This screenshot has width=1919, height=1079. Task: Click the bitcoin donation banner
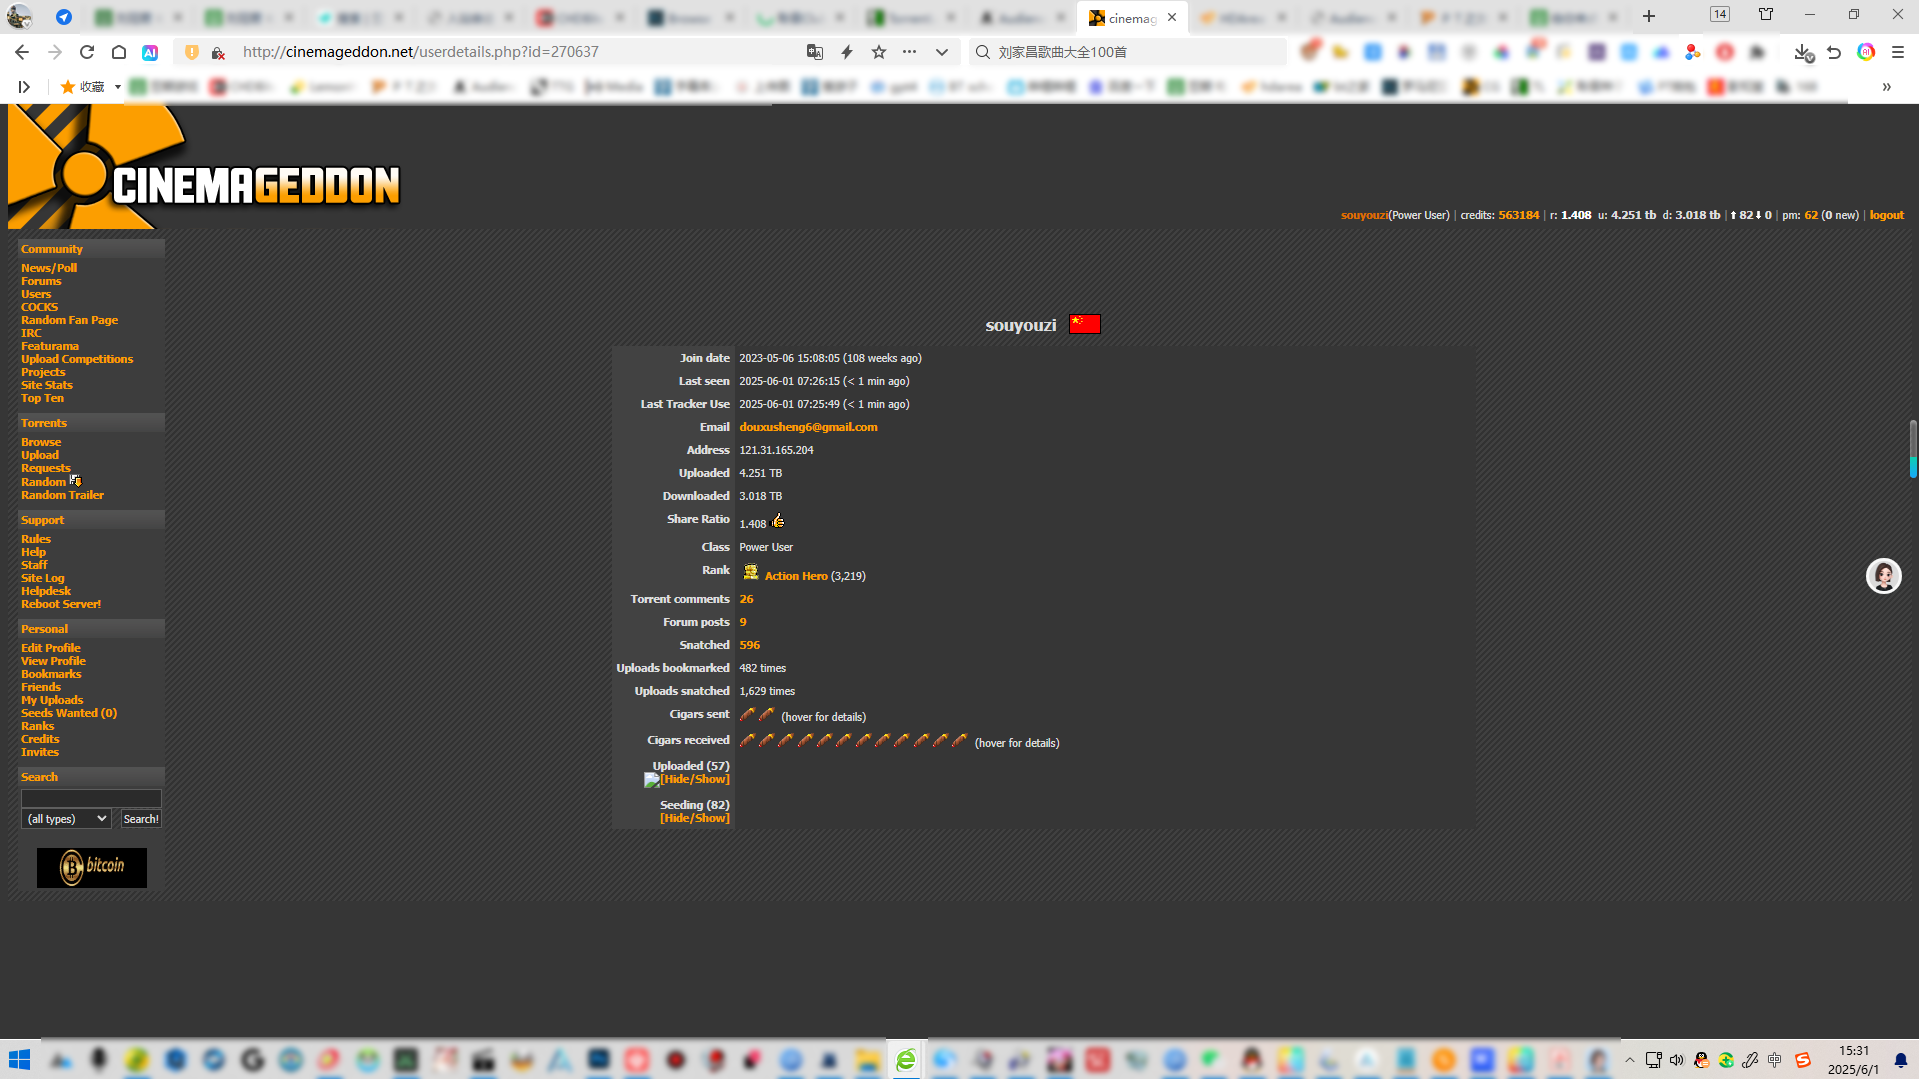tap(92, 867)
